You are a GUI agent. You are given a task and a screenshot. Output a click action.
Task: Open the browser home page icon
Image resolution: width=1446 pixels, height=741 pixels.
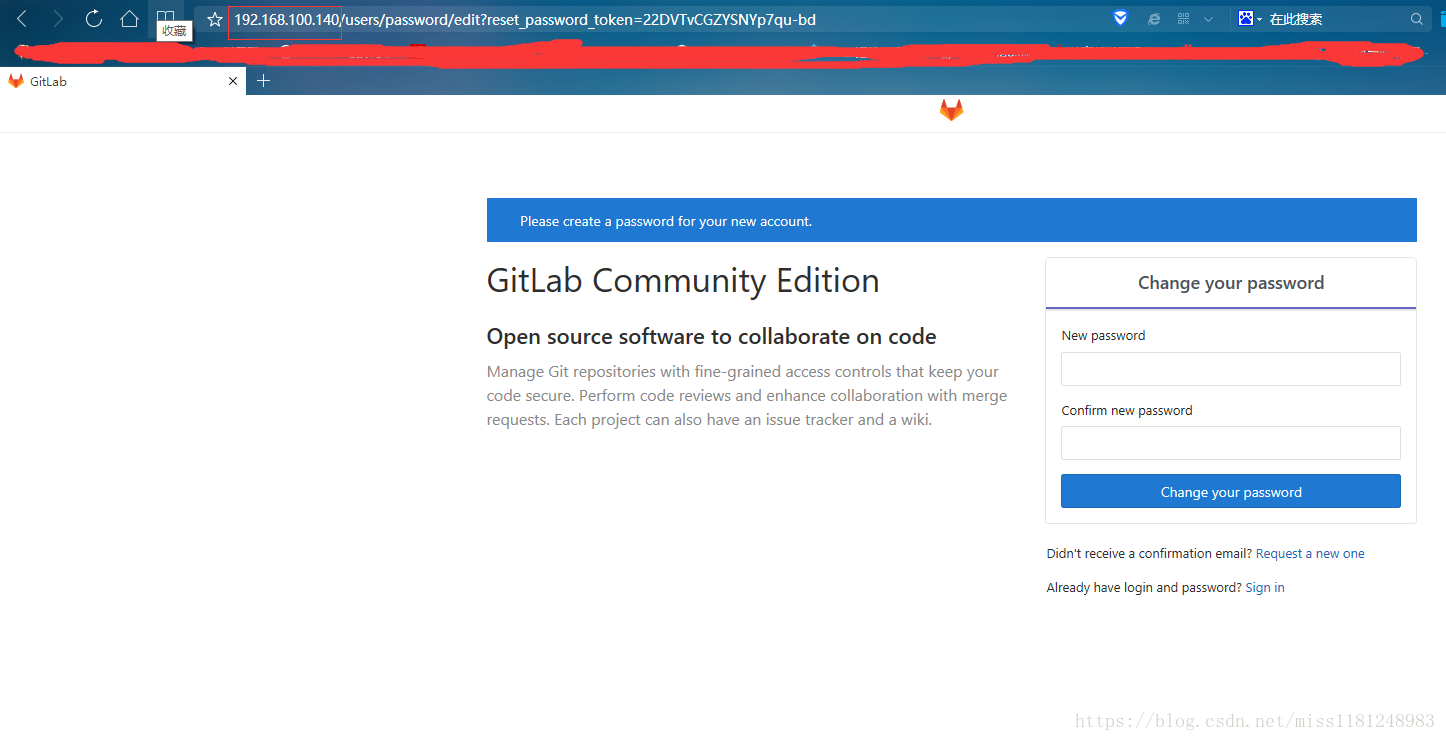[129, 19]
